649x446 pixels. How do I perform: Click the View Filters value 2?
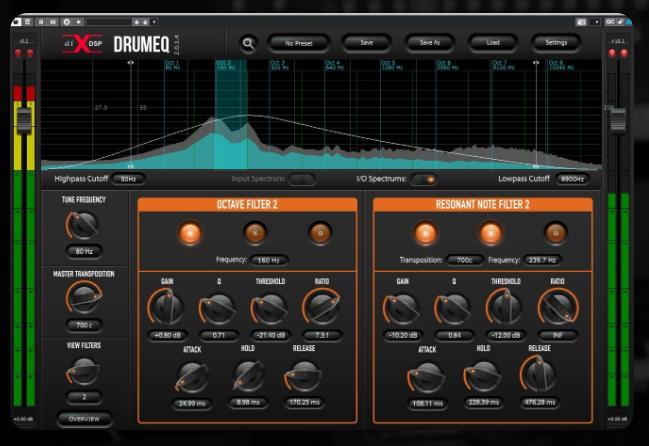click(x=84, y=397)
